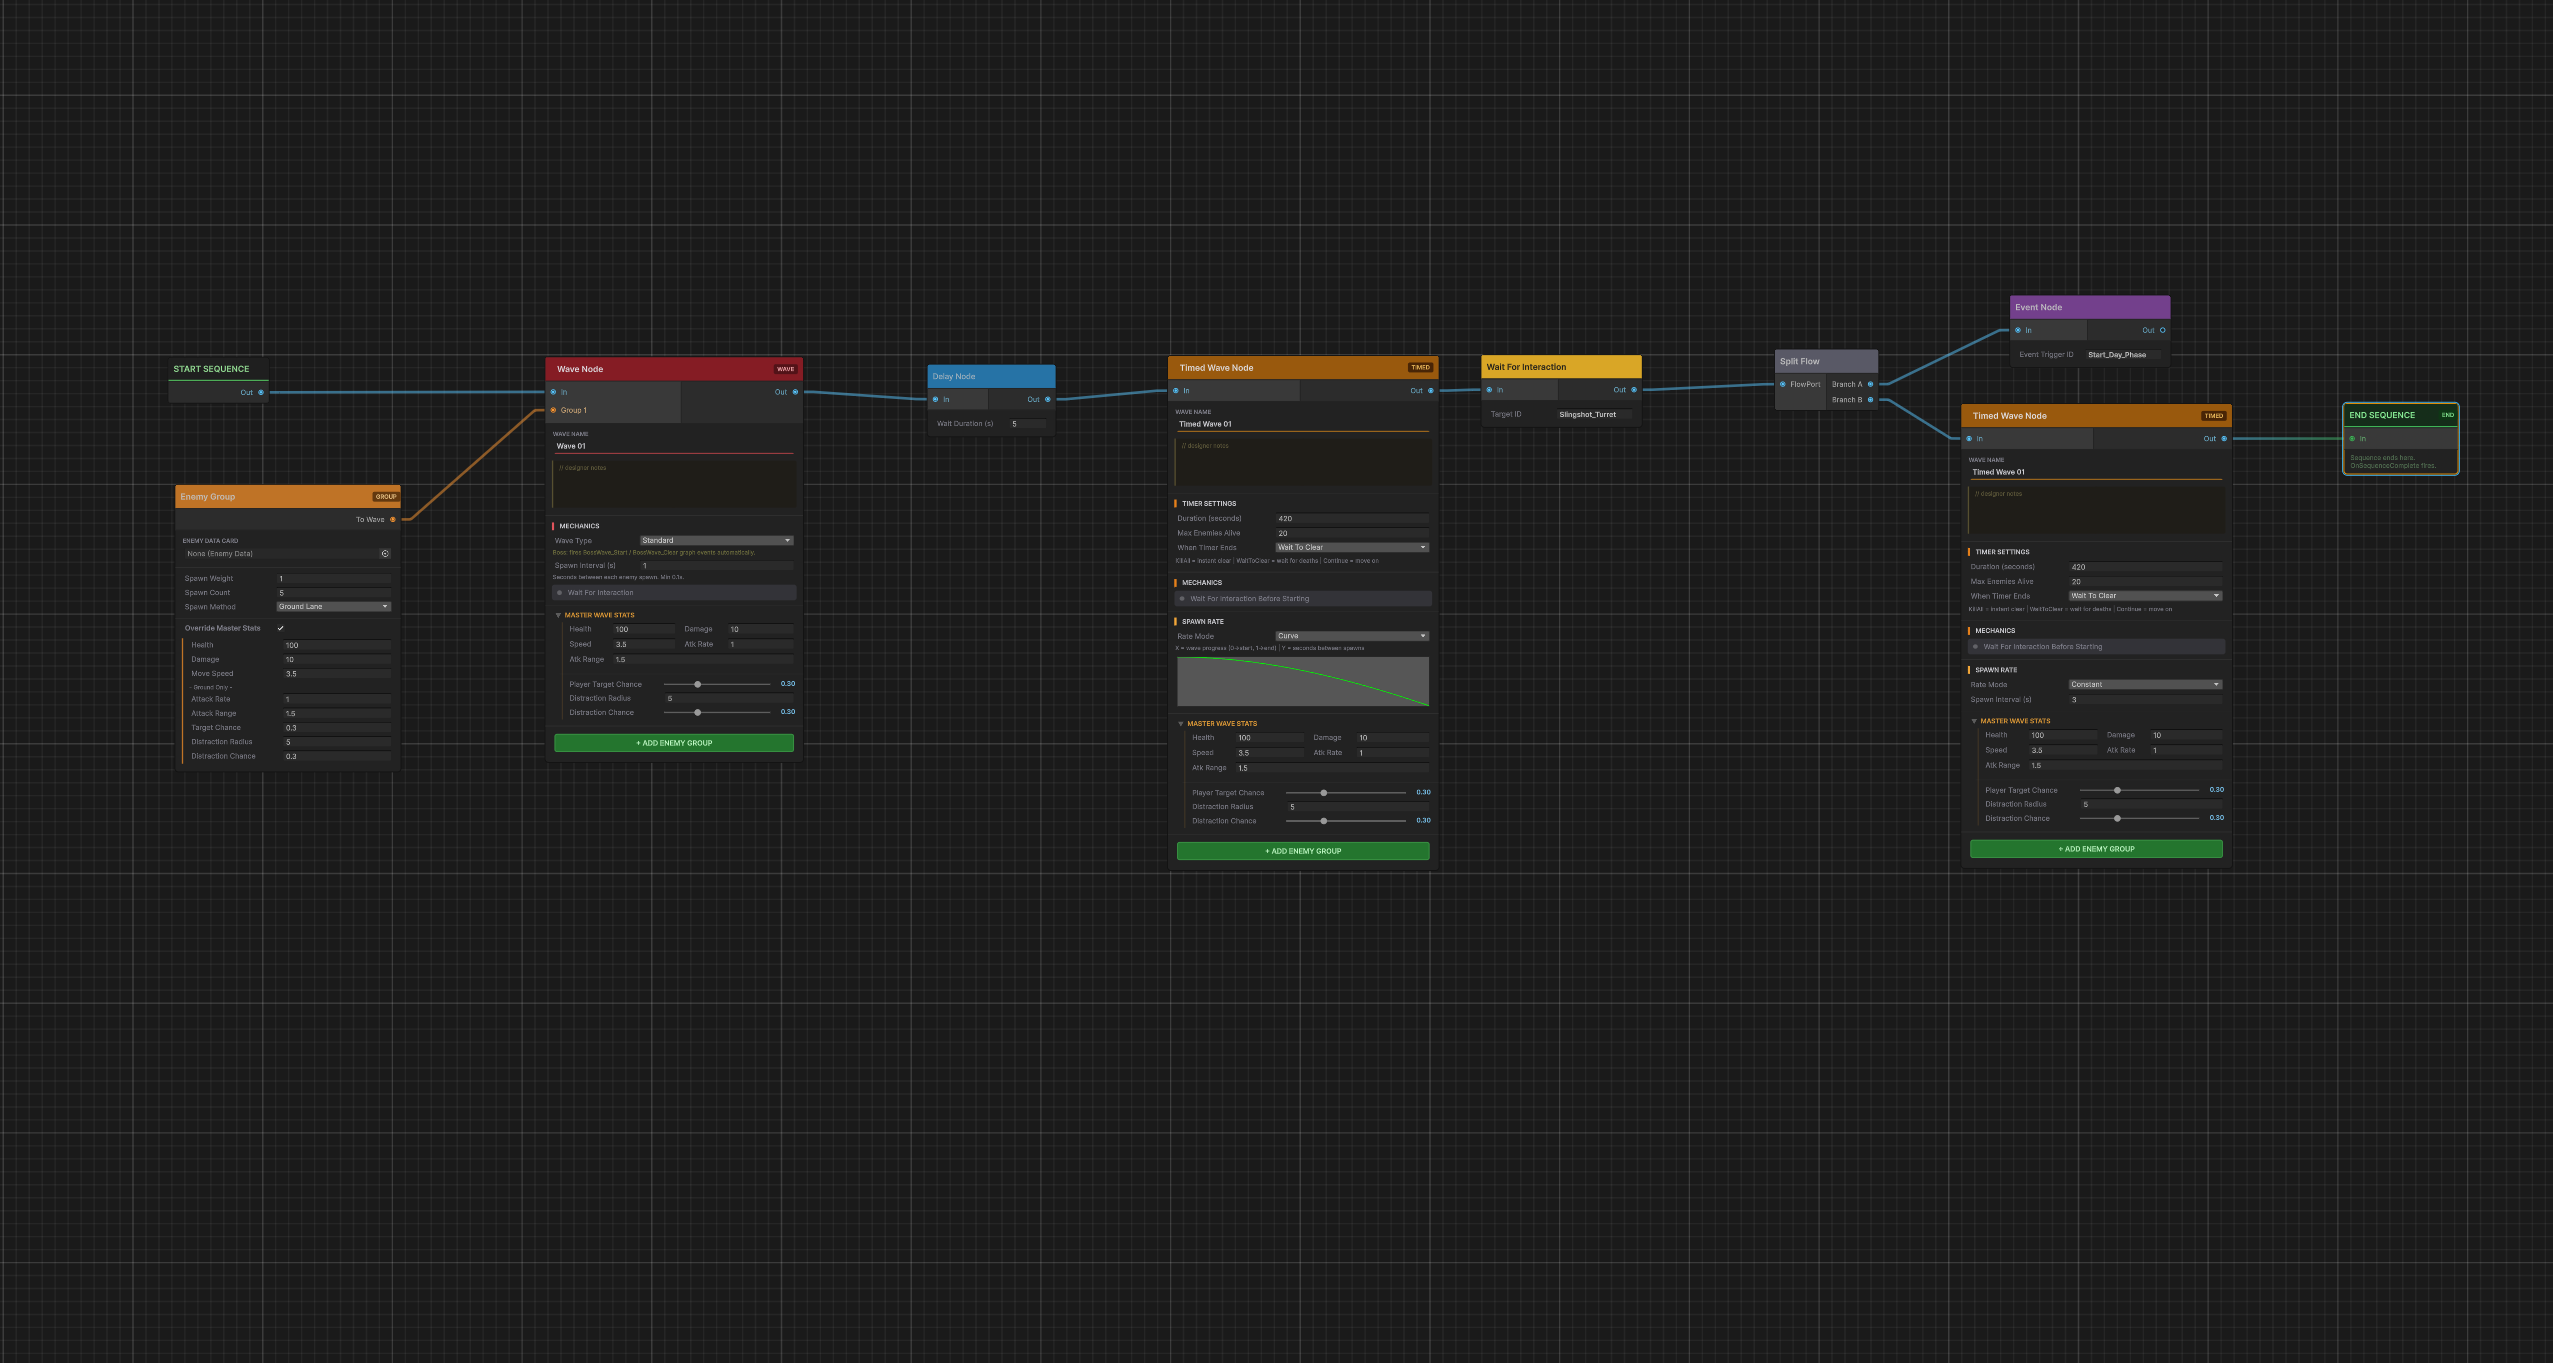Click the Group 1 port on Wave Node
The height and width of the screenshot is (1363, 2553).
553,410
